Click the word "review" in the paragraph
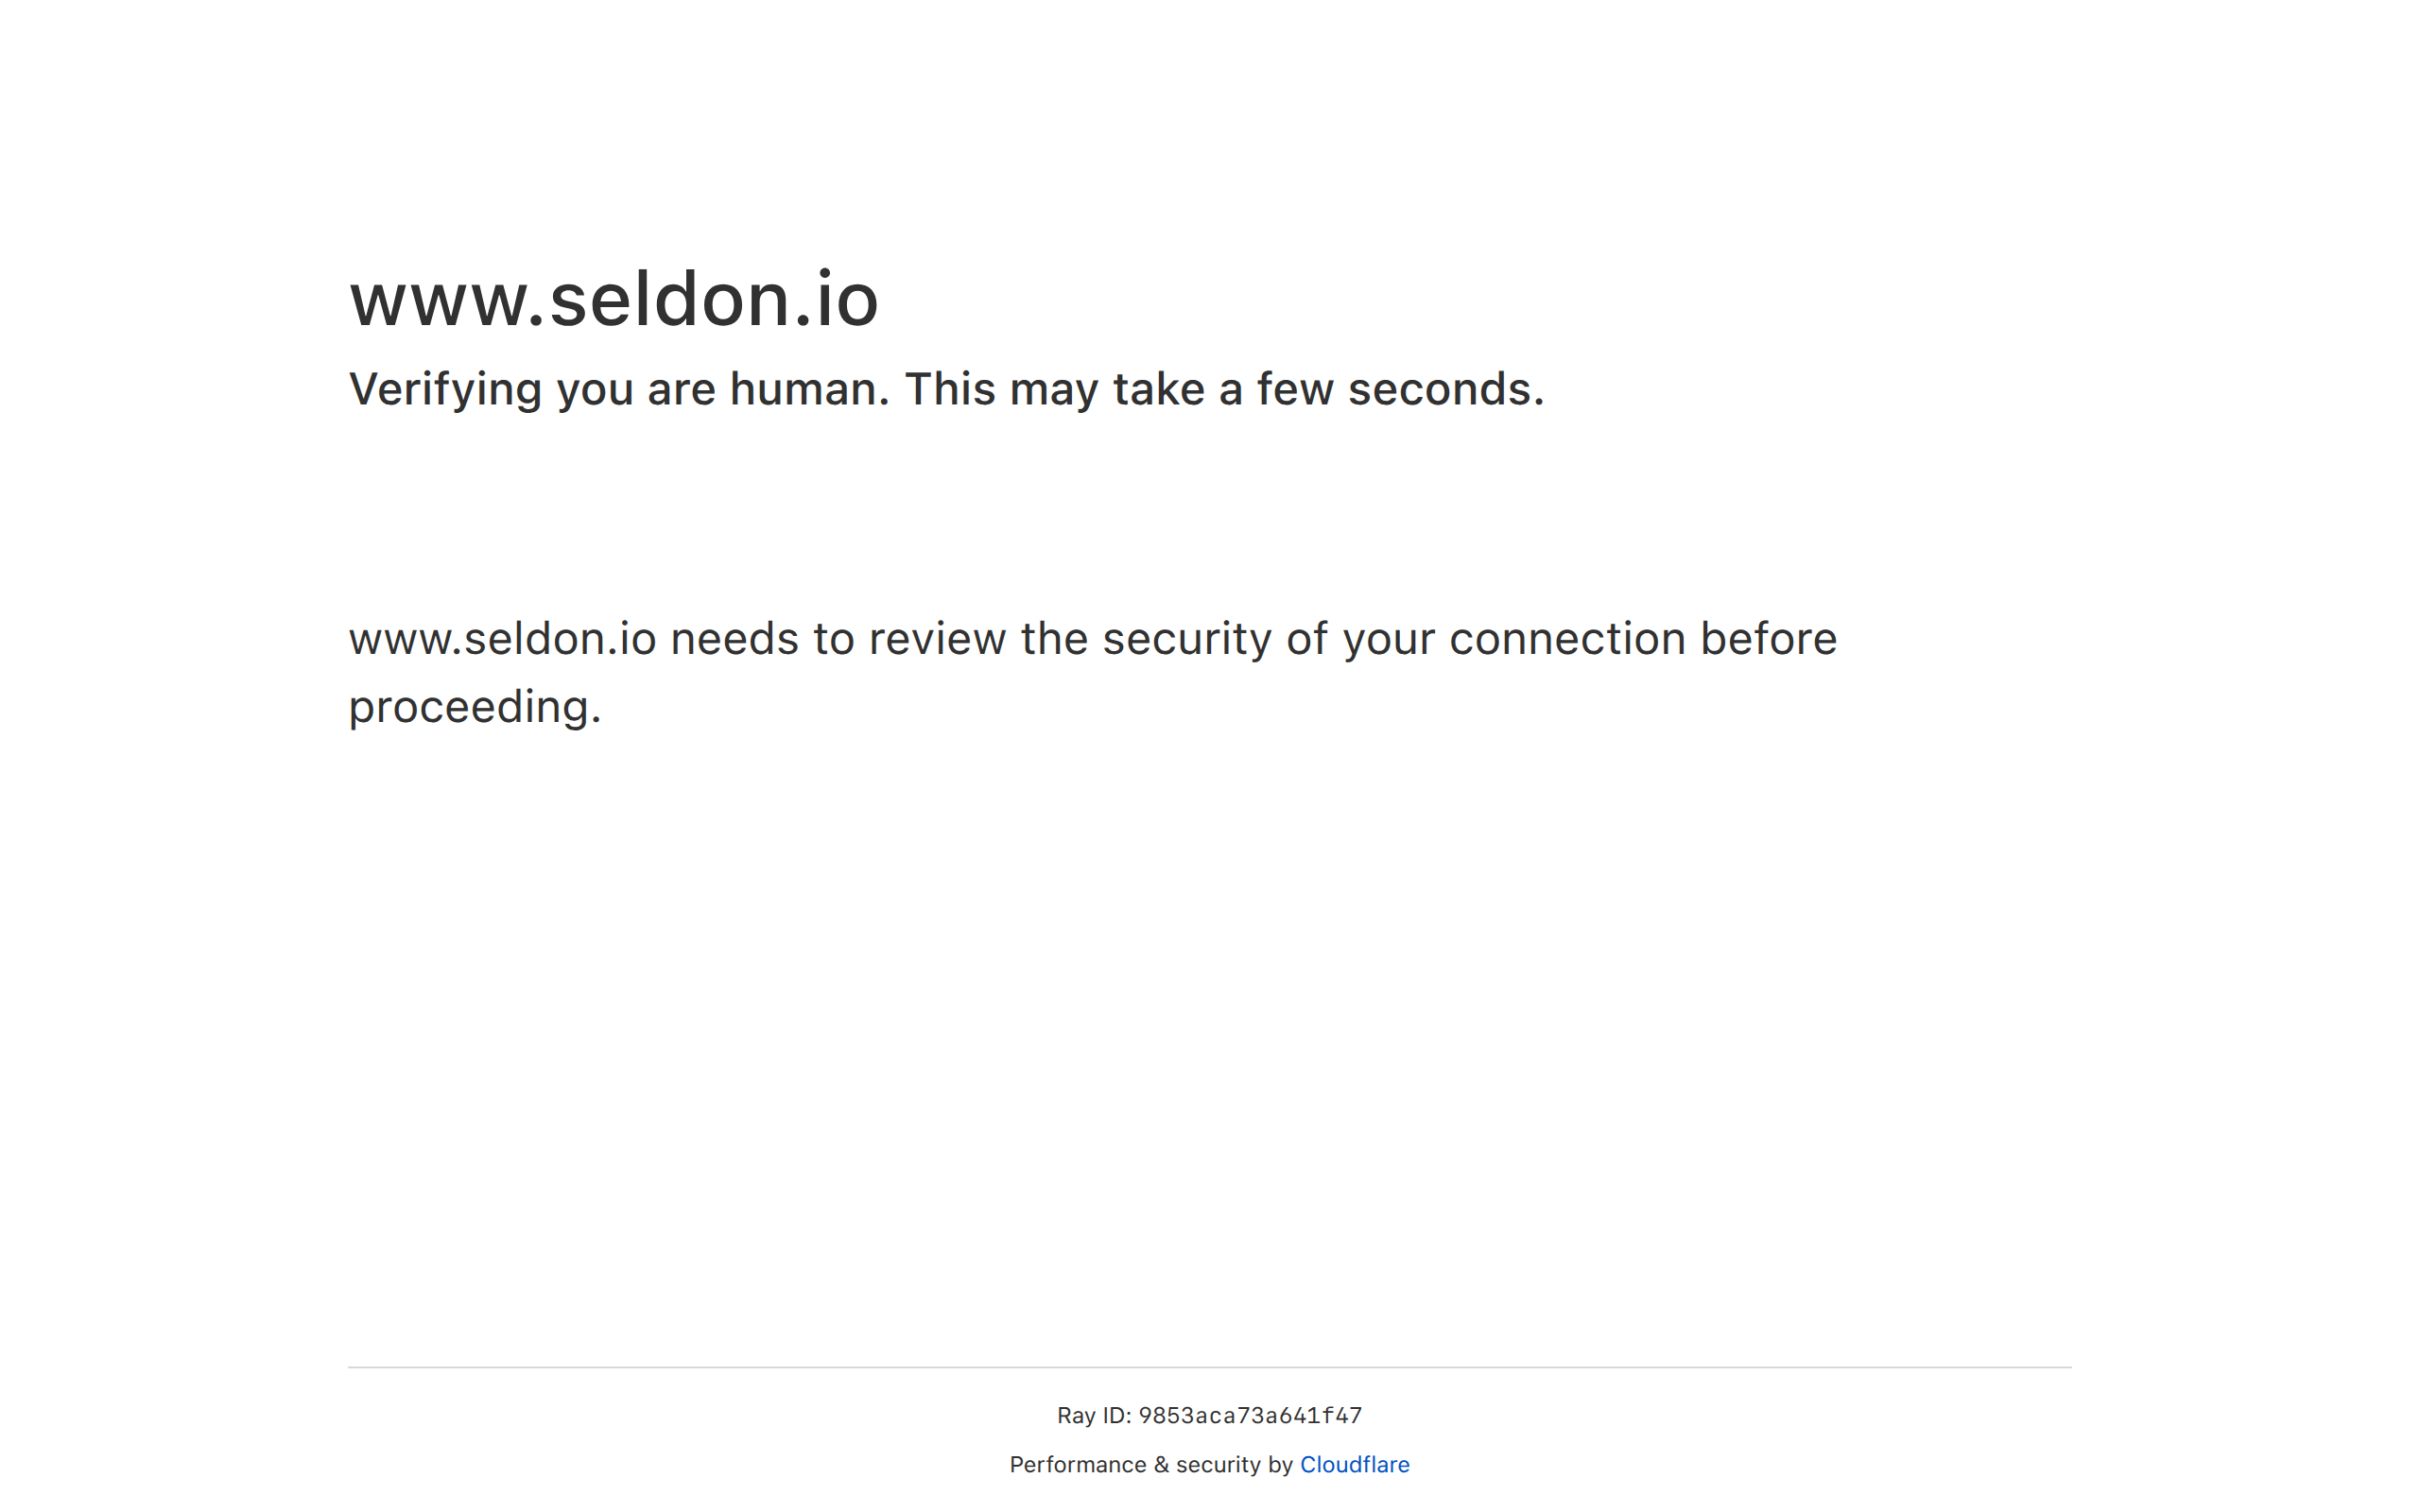 (x=937, y=639)
